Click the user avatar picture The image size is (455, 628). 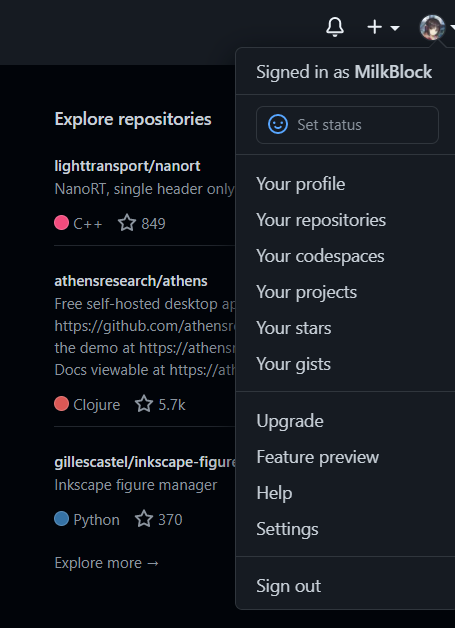432,27
